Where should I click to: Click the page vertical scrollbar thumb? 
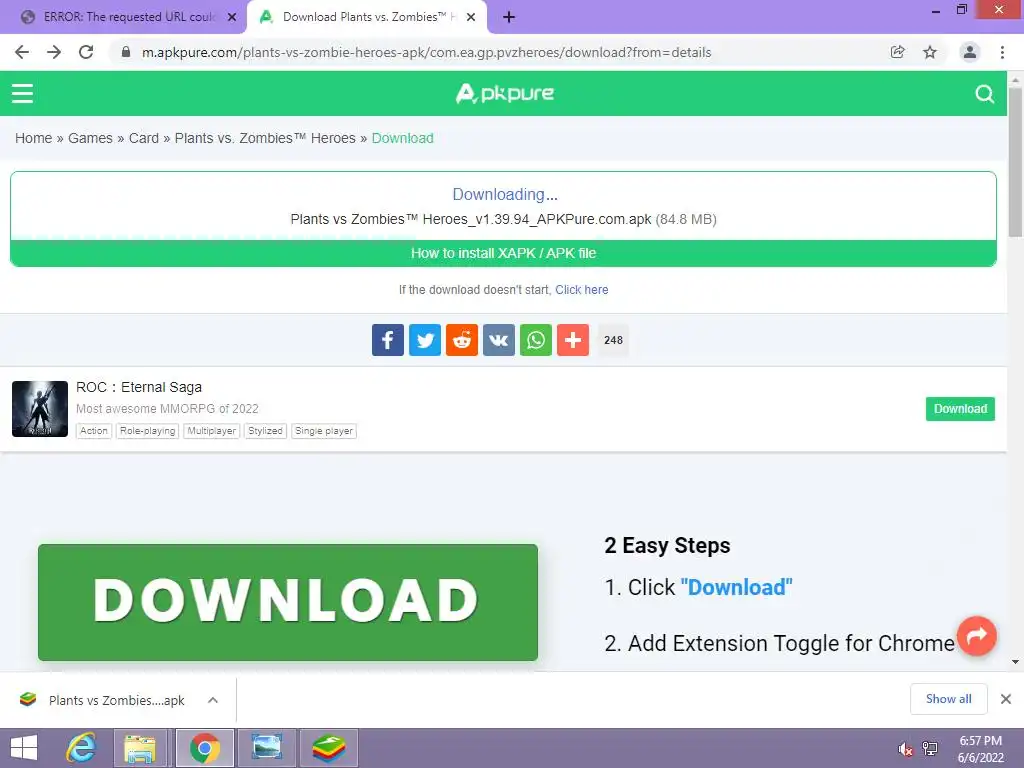tap(1015, 163)
